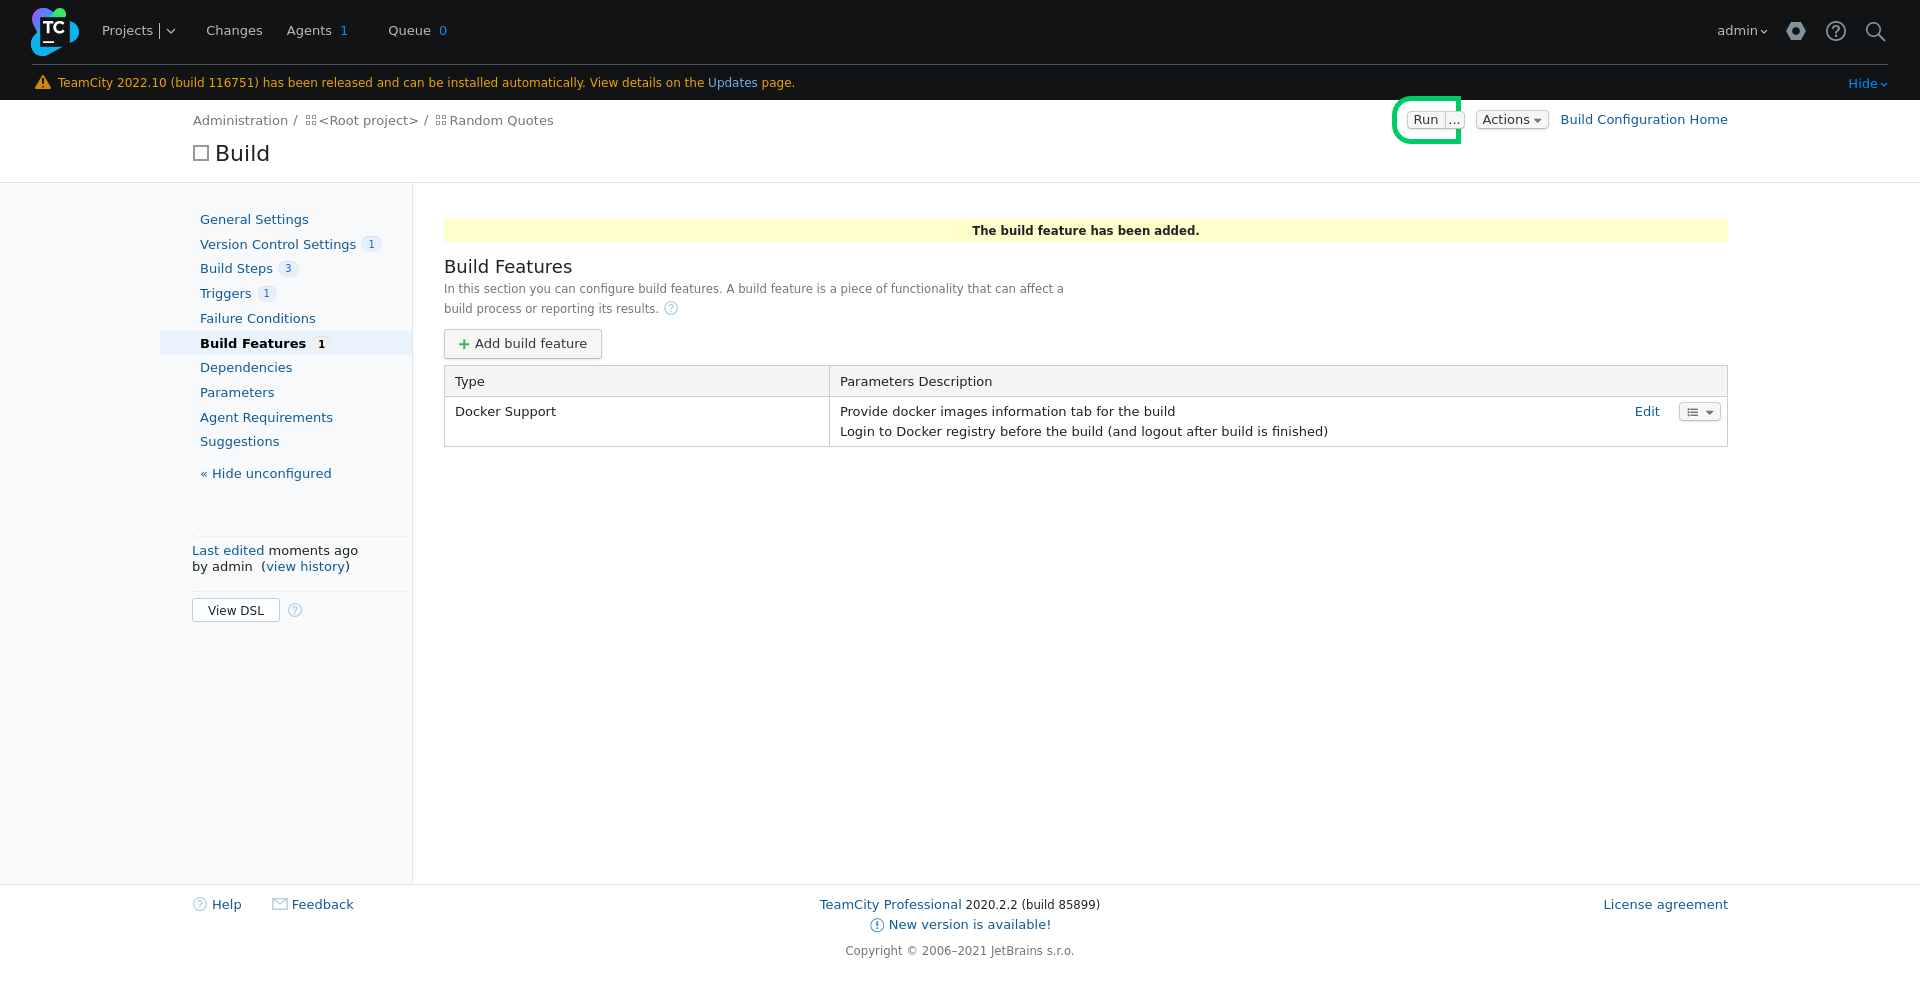Viewport: 1920px width, 995px height.
Task: Click help icon next to Build Features description
Action: coord(671,308)
